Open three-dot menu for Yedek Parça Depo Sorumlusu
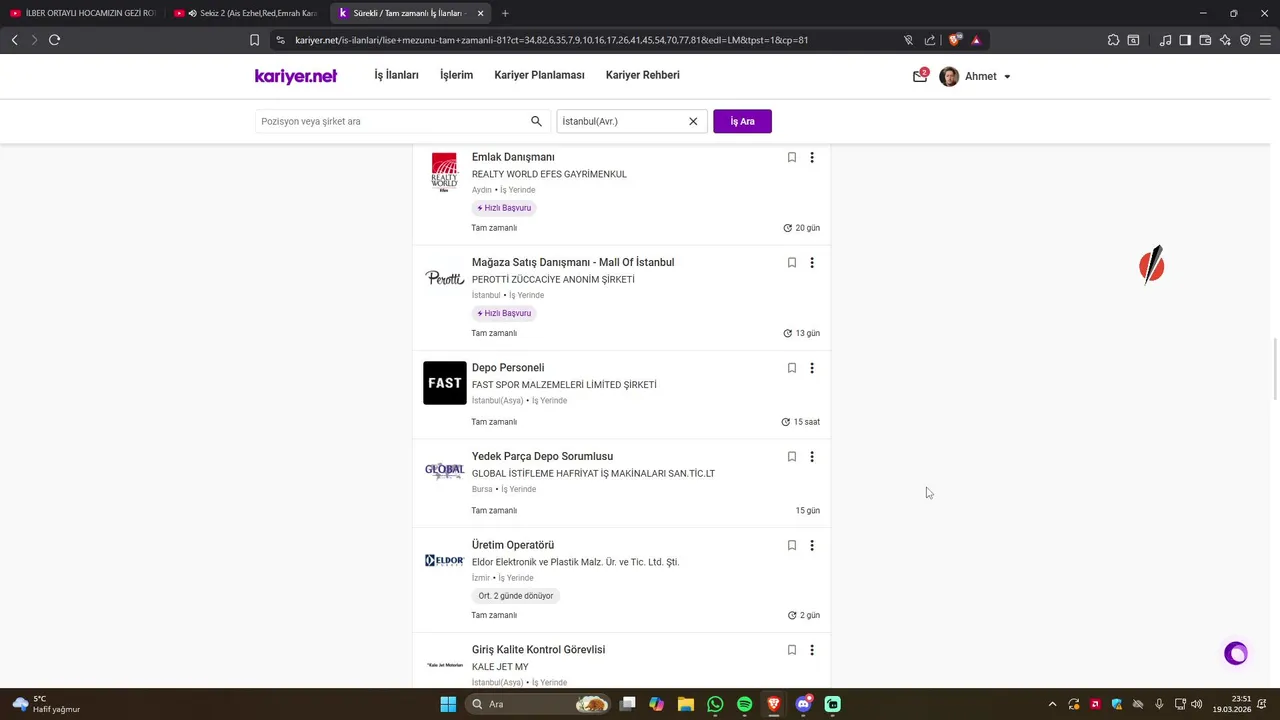The image size is (1280, 720). point(812,456)
